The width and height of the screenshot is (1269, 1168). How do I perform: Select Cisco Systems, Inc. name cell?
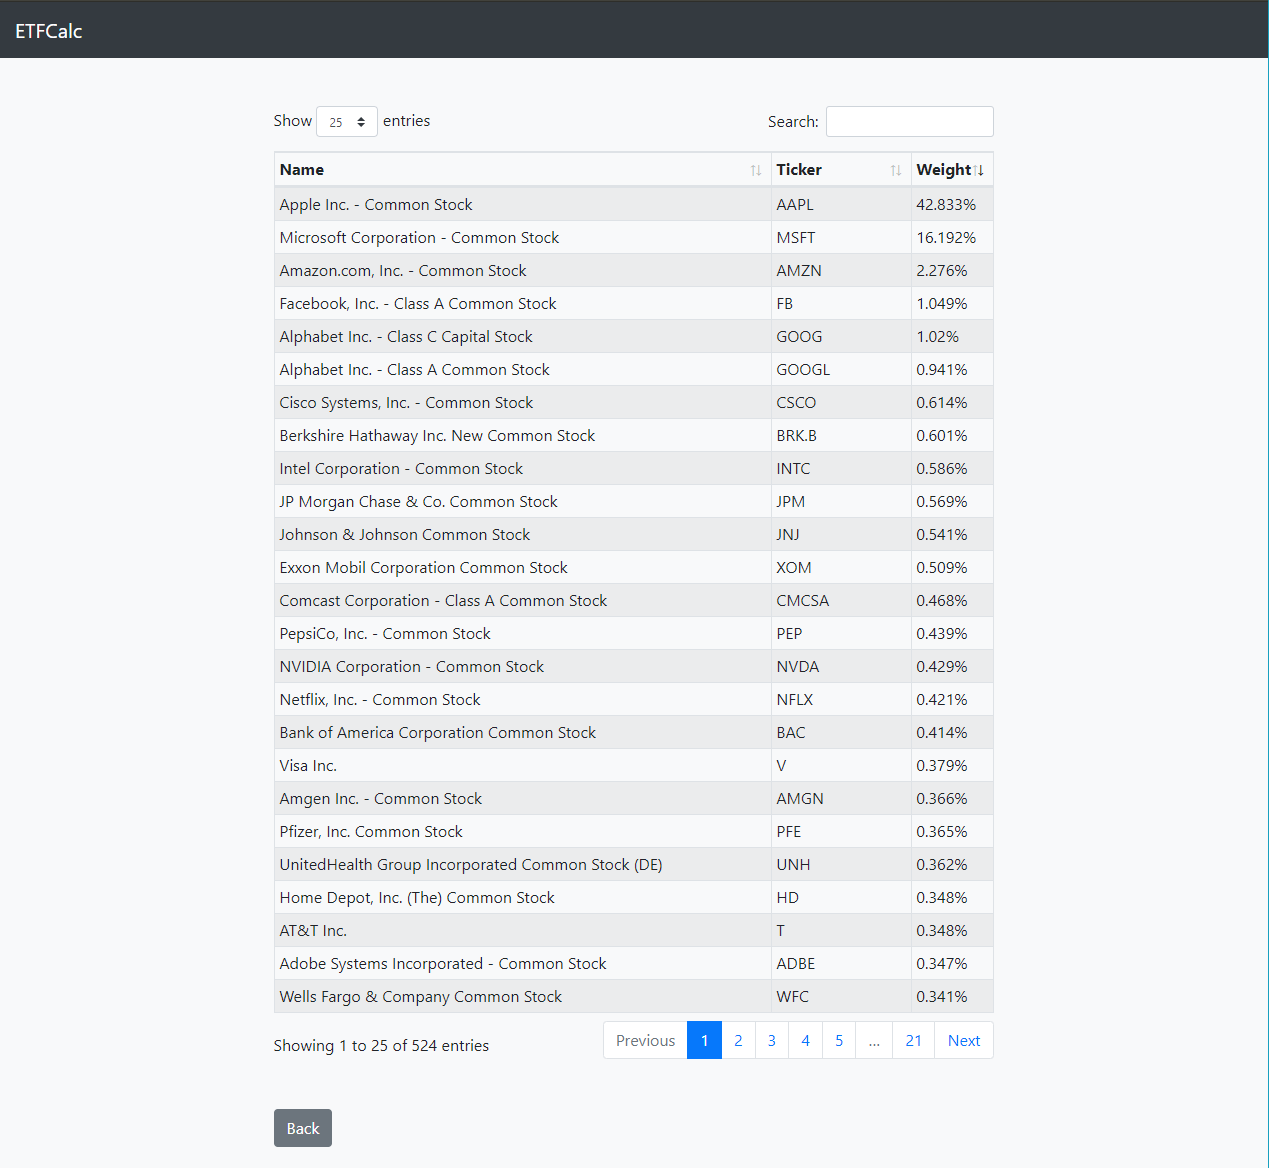click(x=522, y=402)
